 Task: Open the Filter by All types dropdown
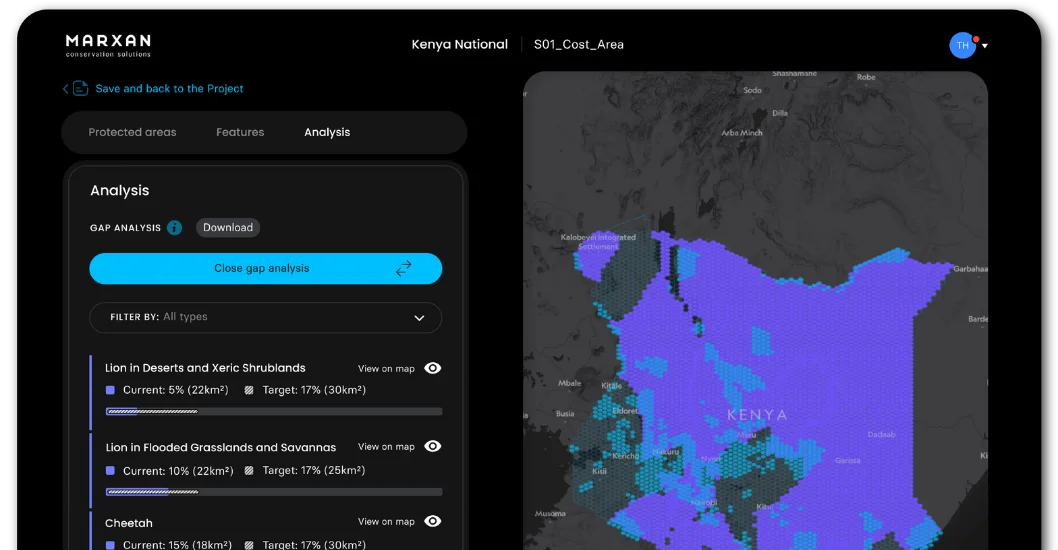click(x=265, y=317)
